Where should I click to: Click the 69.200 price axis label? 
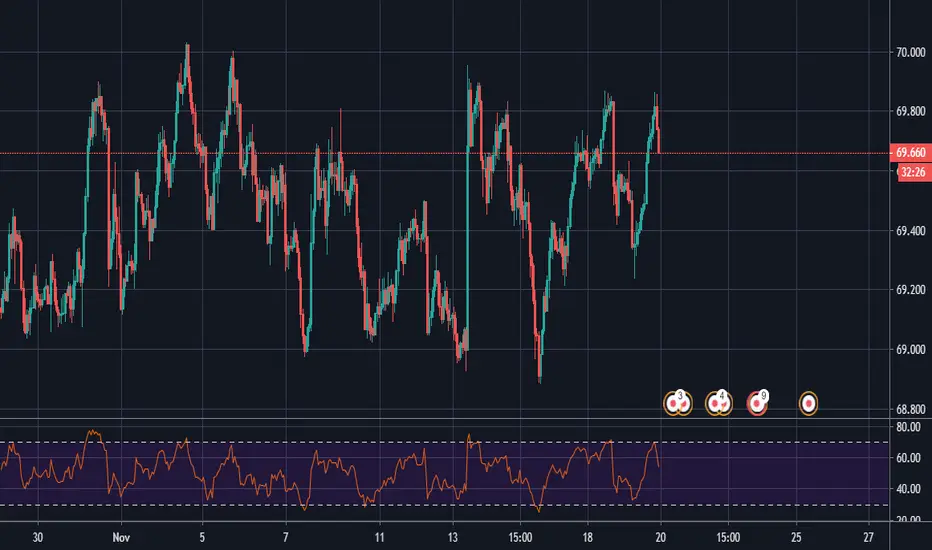coord(911,290)
